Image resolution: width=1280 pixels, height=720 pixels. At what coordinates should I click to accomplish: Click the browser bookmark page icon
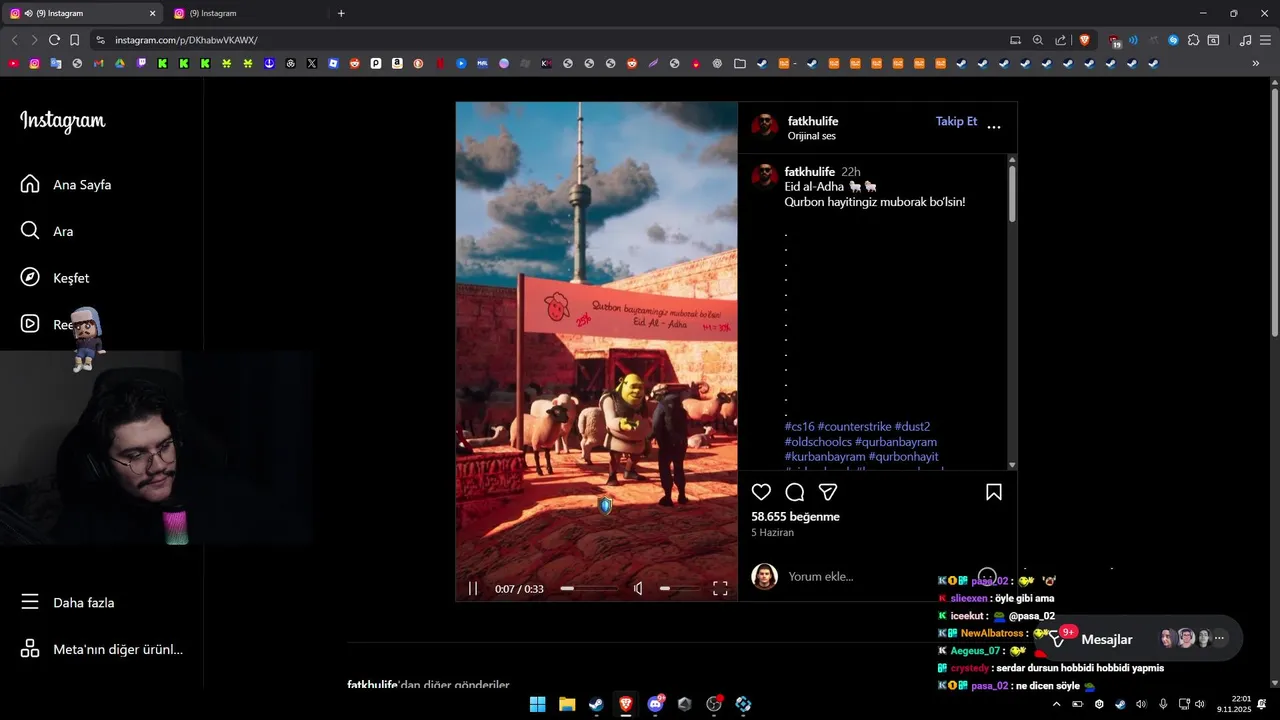tap(74, 40)
